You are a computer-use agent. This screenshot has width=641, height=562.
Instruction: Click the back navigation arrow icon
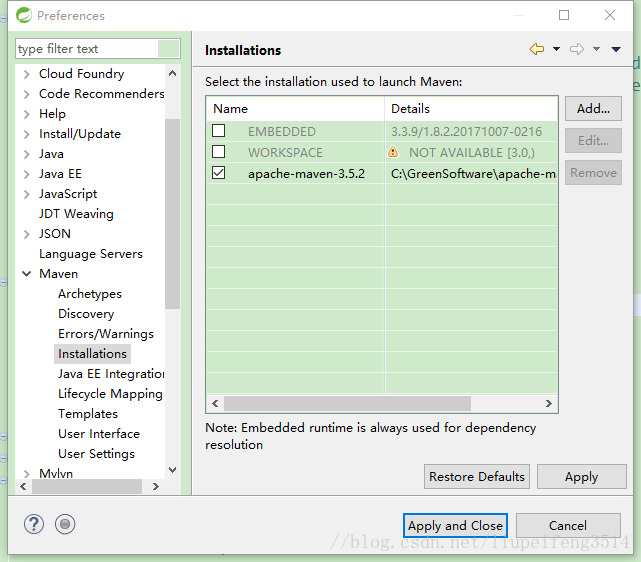(537, 49)
